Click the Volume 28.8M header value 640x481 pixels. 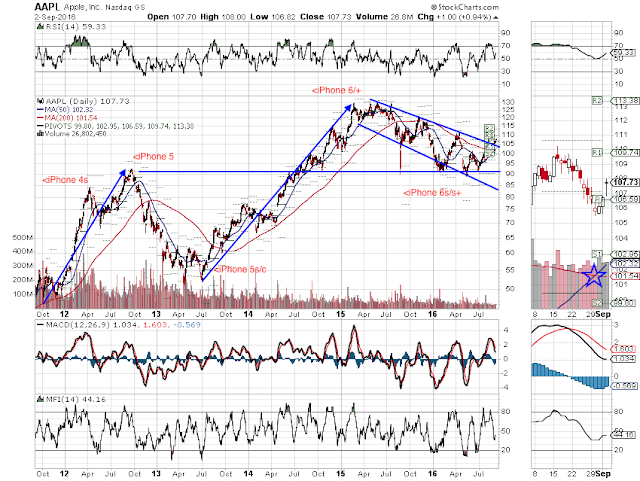click(384, 17)
